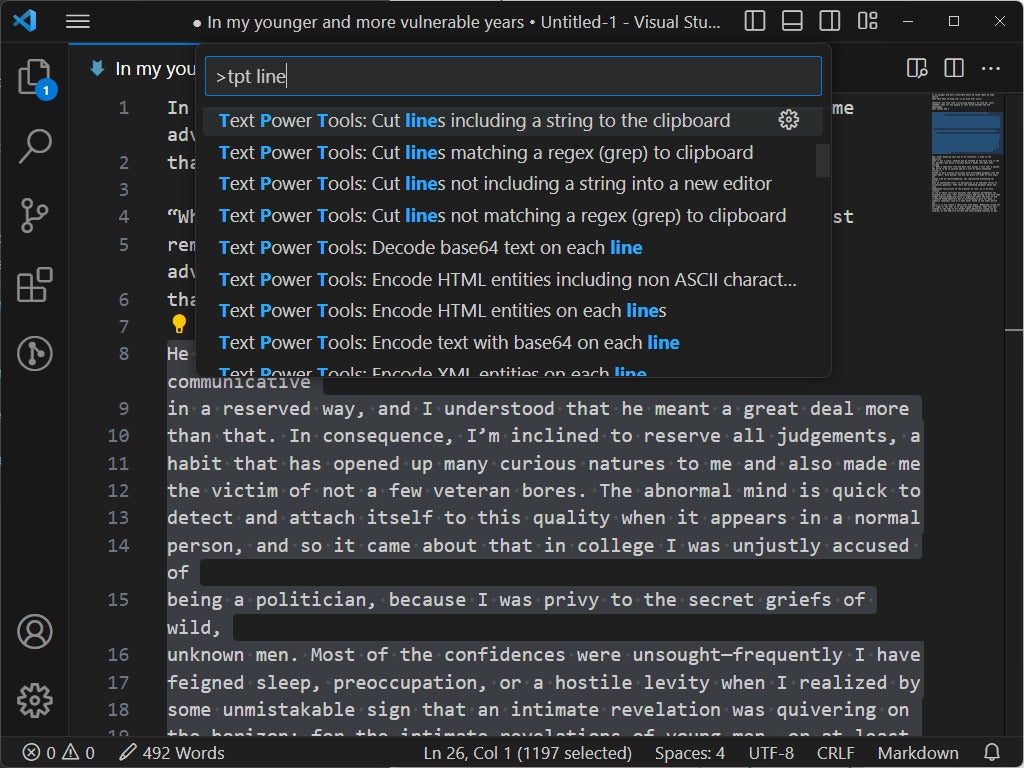Open the Source Control view

pyautogui.click(x=35, y=216)
